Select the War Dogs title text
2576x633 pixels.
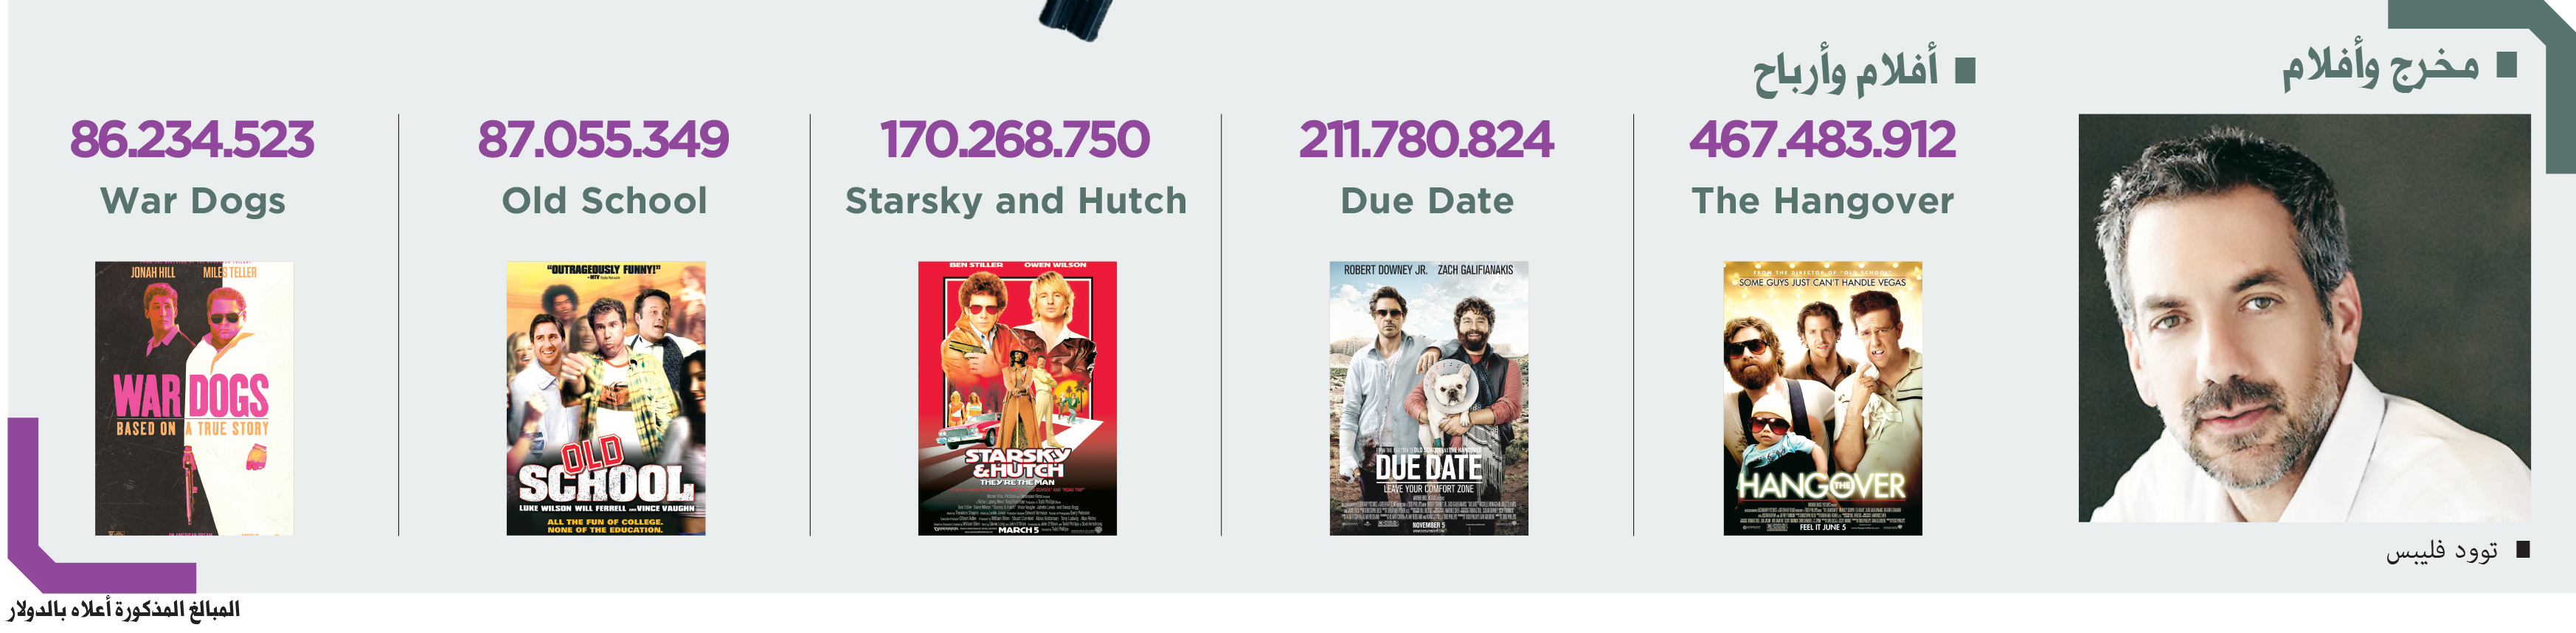(x=193, y=201)
